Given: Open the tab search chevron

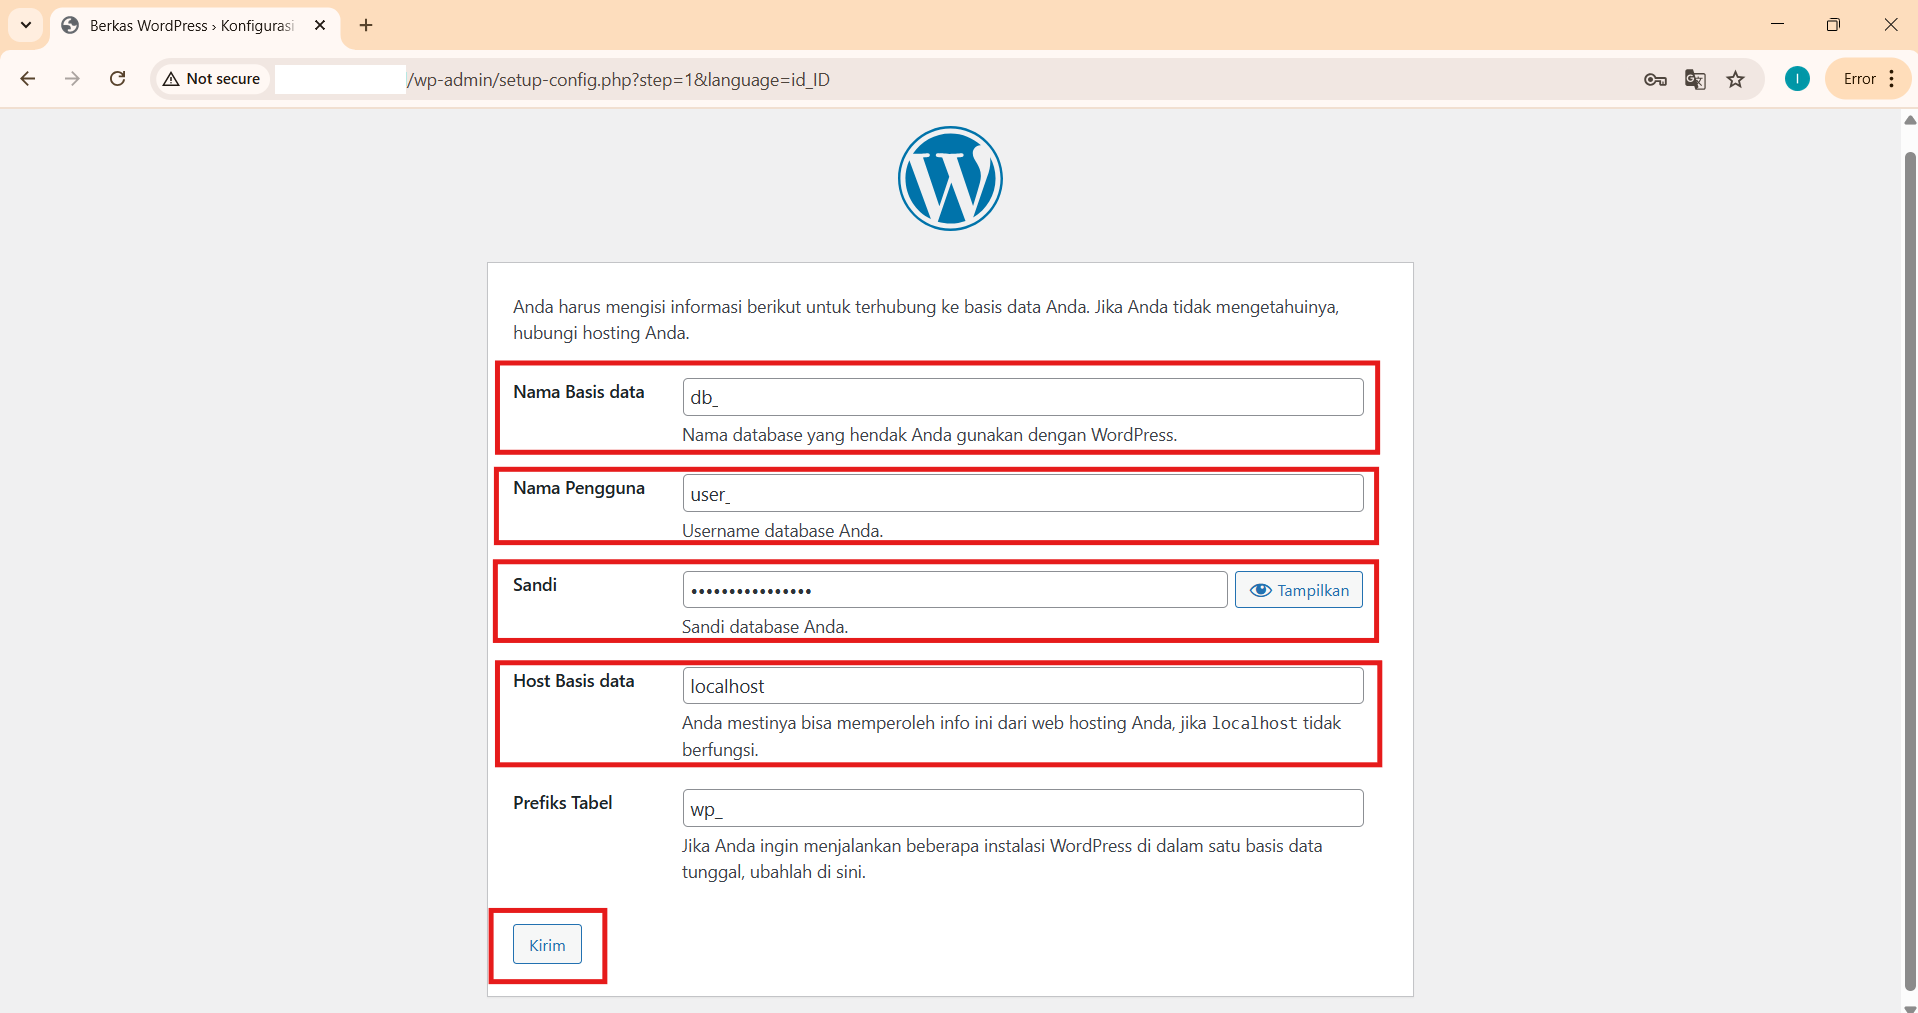Looking at the screenshot, I should coord(26,25).
